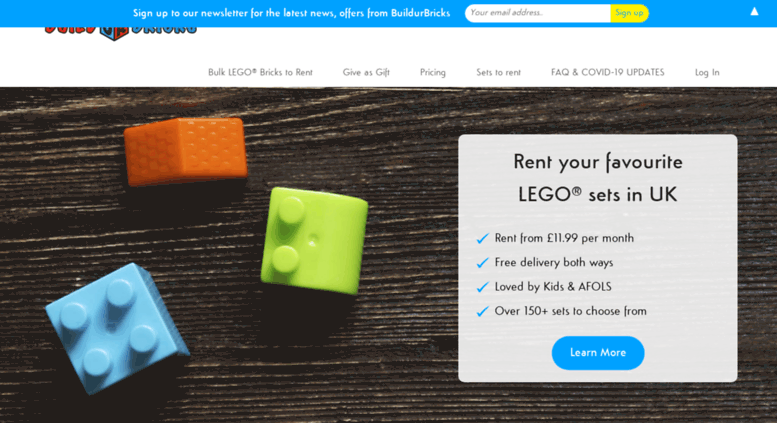Click the Rent your favourite LEGO sets heading
The height and width of the screenshot is (423, 777).
click(x=598, y=178)
